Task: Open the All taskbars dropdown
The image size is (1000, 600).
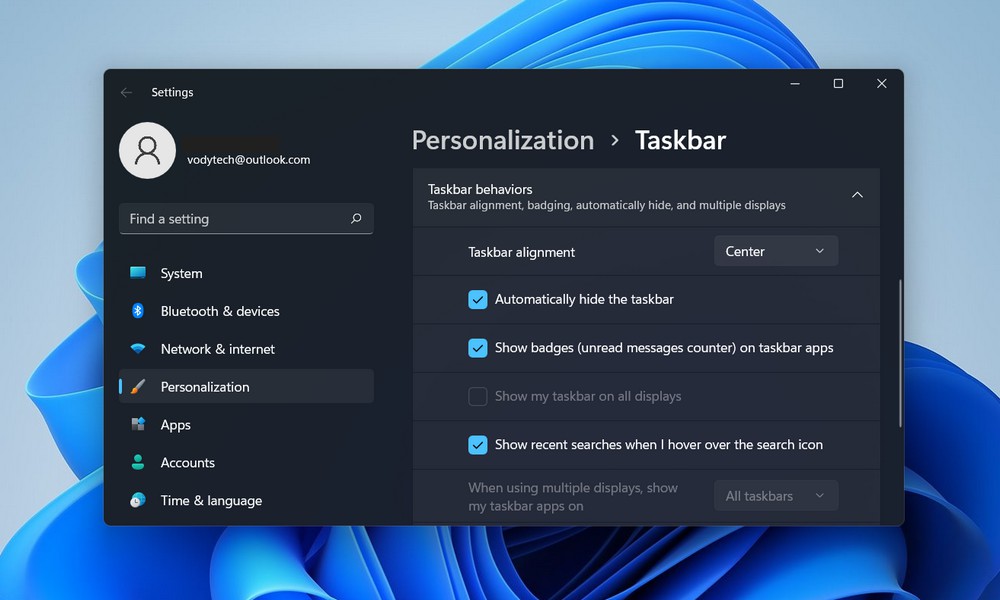Action: click(776, 495)
